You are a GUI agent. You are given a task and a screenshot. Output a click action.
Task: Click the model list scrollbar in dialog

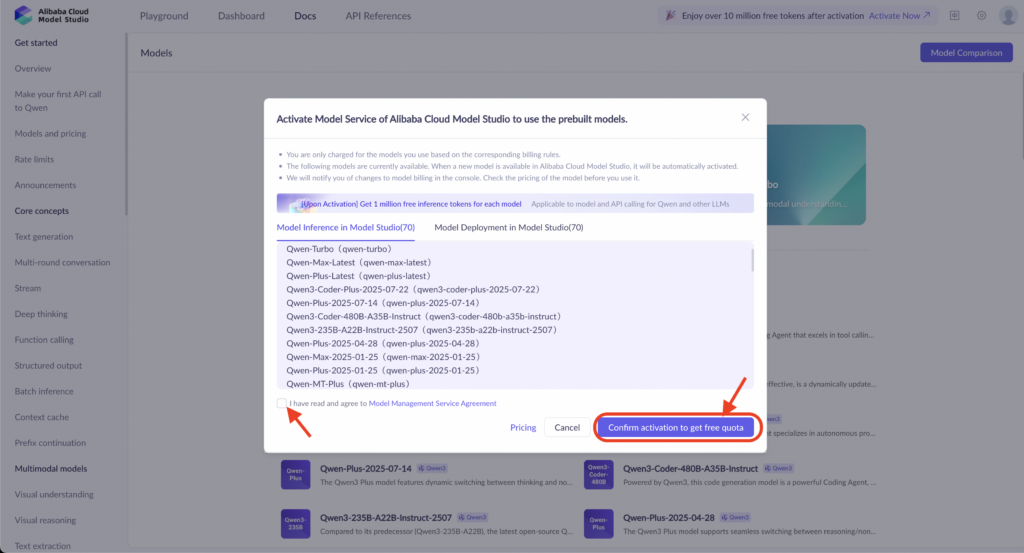[752, 260]
